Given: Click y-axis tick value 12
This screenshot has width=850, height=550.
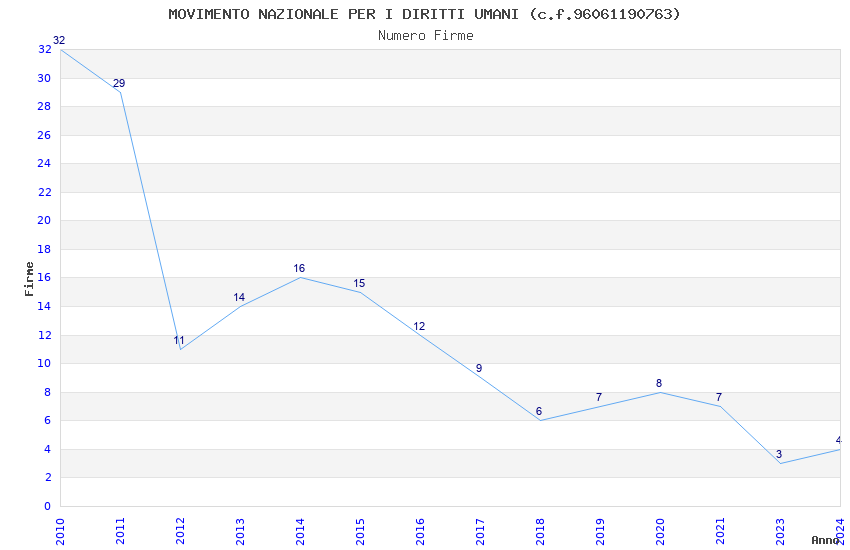Looking at the screenshot, I should pyautogui.click(x=44, y=335).
